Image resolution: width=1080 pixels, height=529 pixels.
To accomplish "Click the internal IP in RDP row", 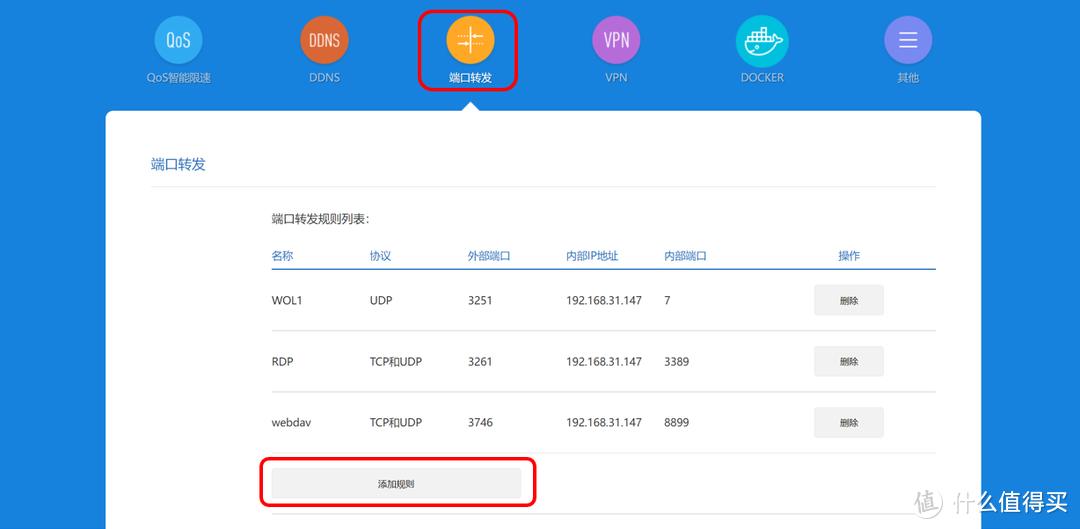I will pyautogui.click(x=604, y=362).
